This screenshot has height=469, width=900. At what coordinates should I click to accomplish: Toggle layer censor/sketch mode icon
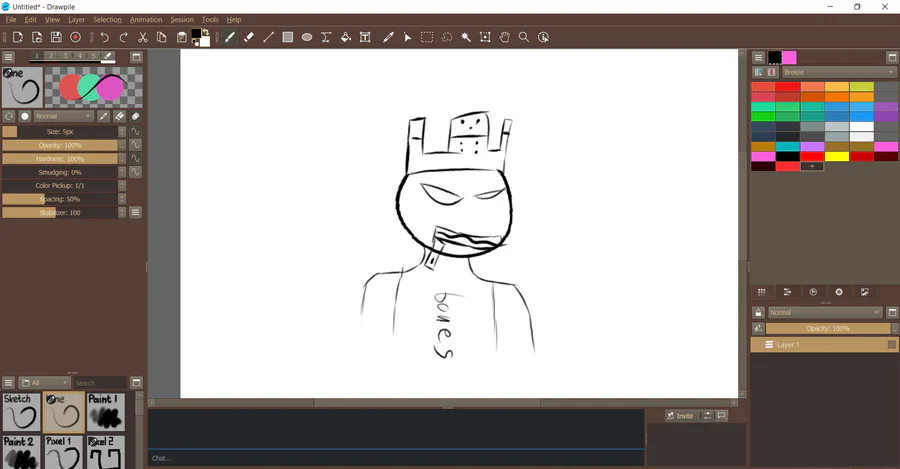758,328
